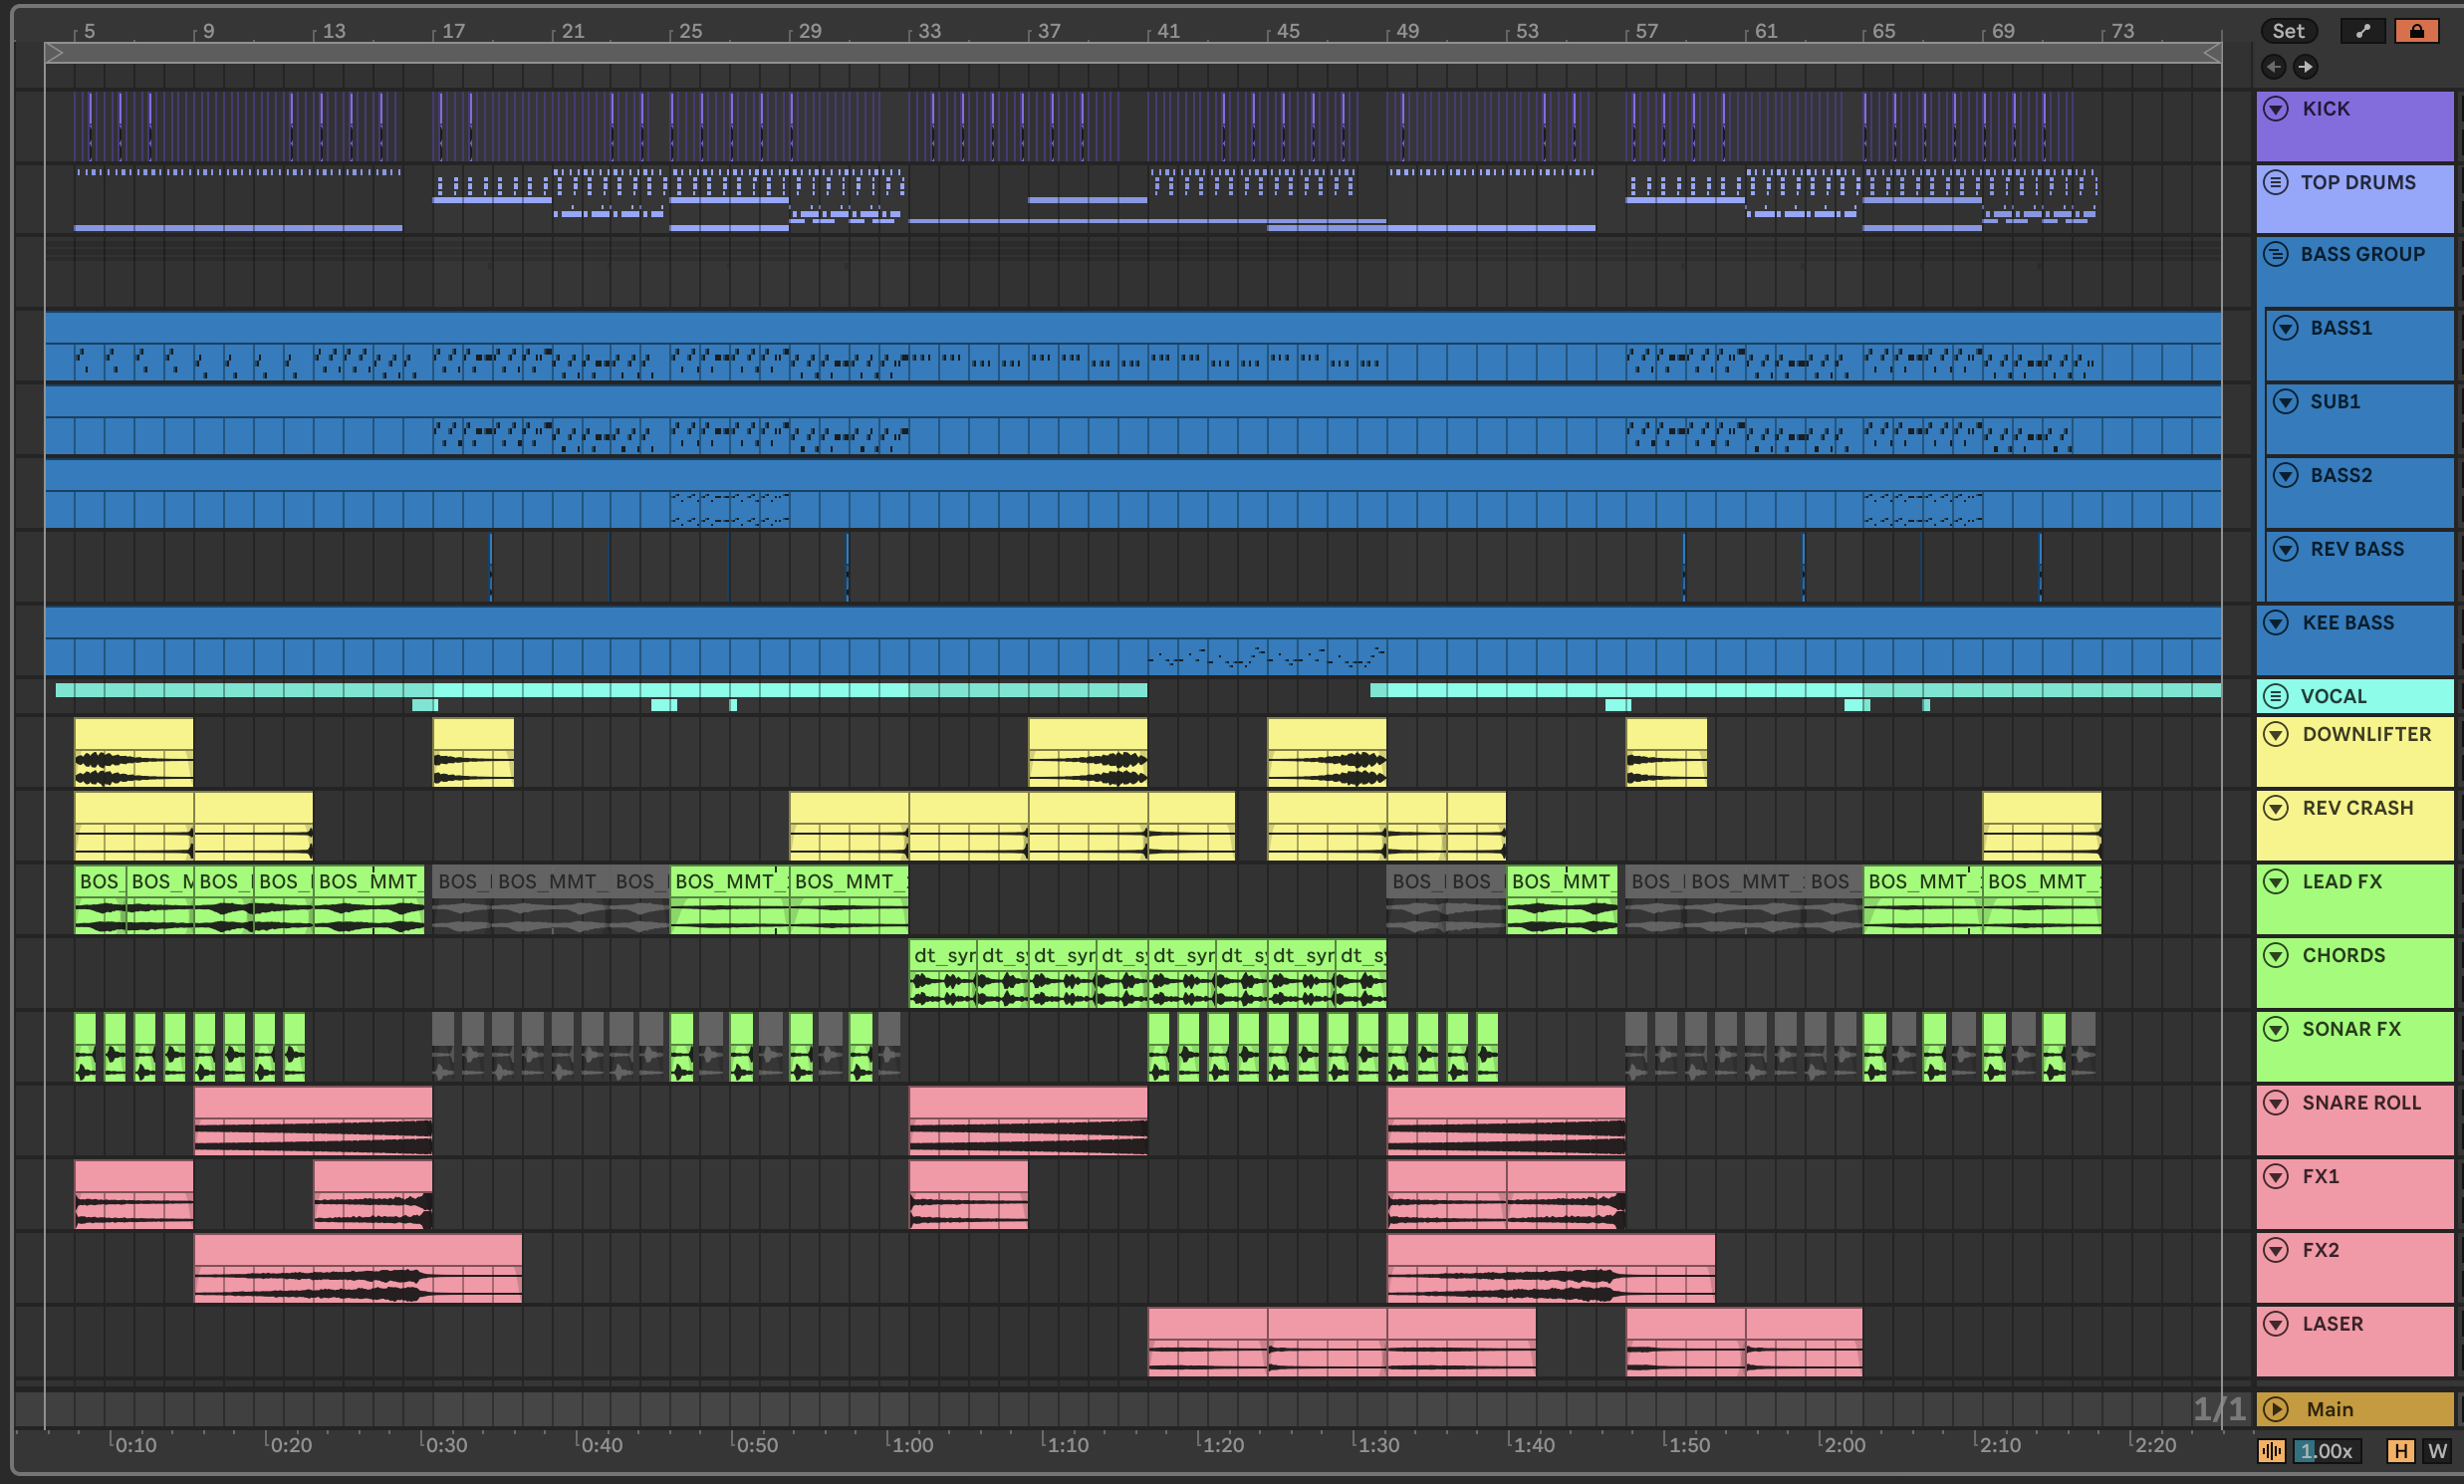Click the LASER track fold icon
Viewport: 2464px width, 1484px height.
(2276, 1324)
